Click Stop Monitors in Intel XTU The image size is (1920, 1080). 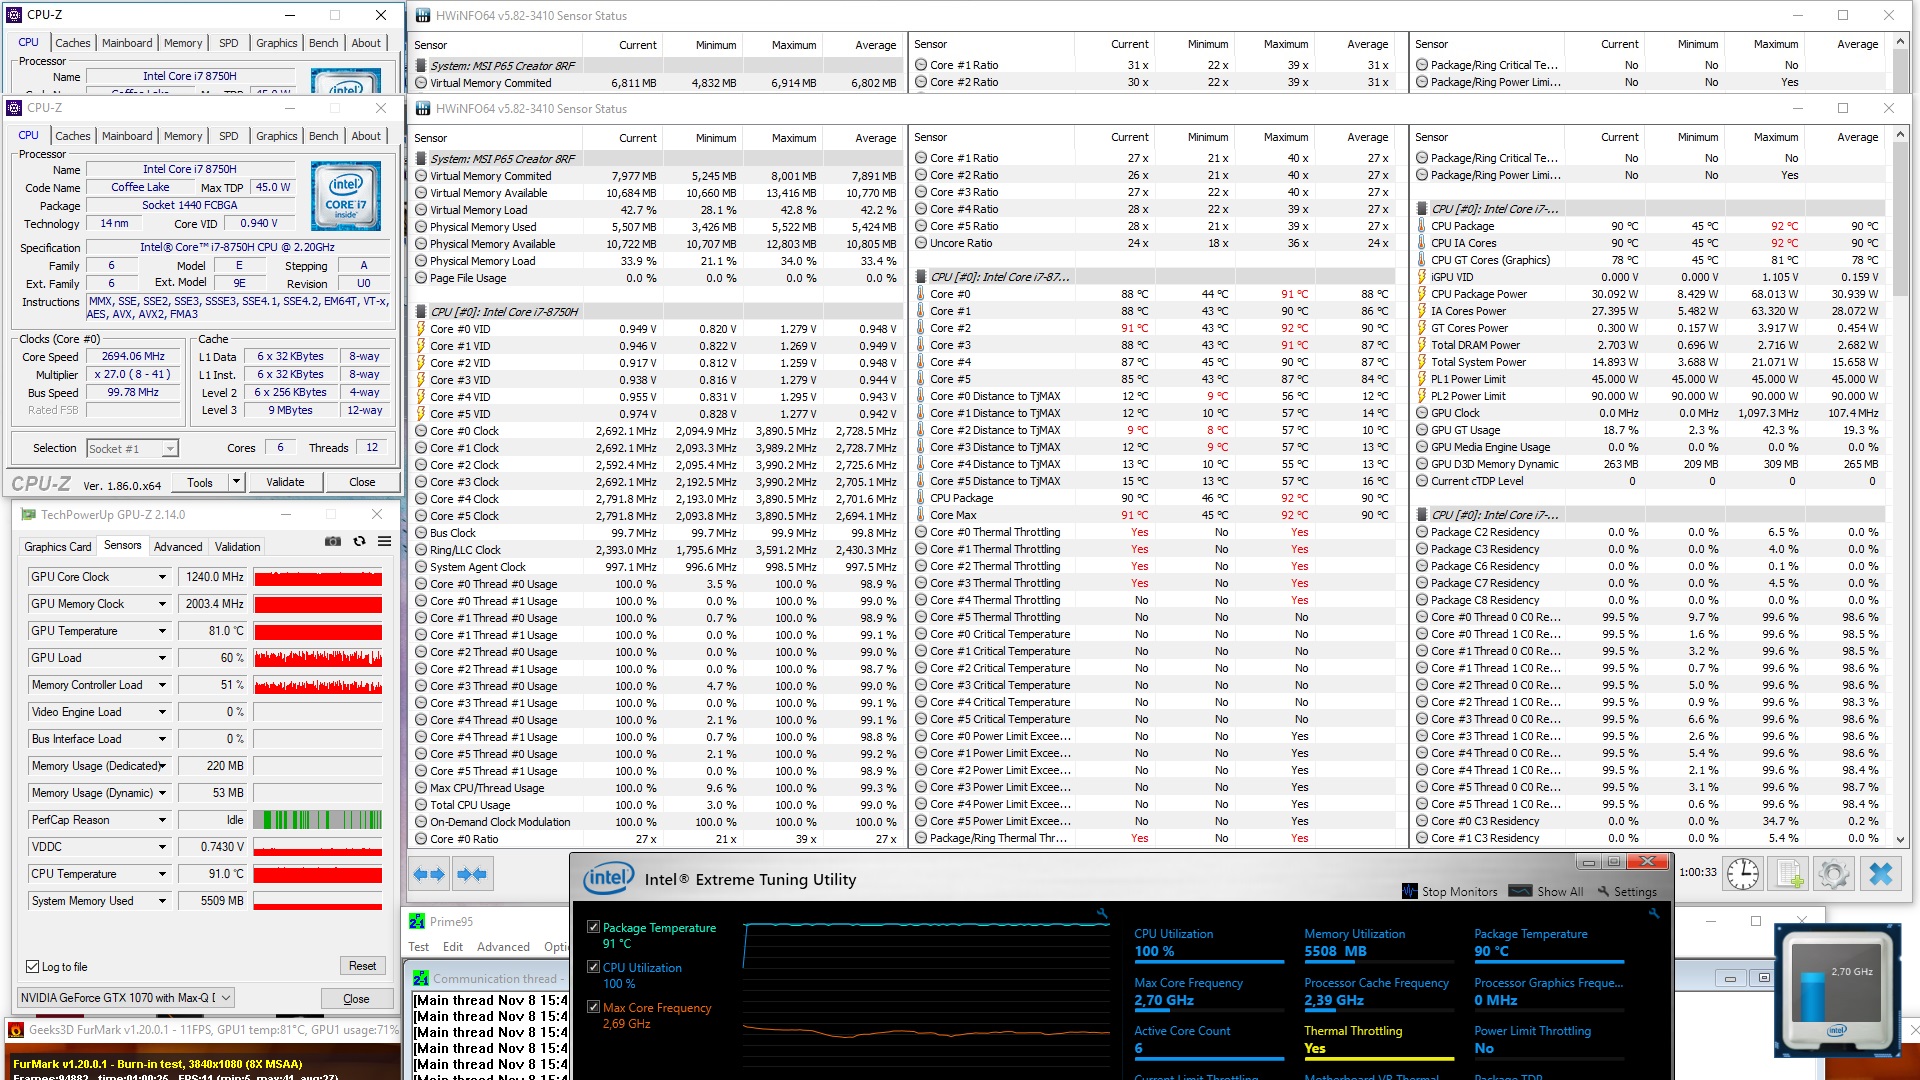1450,891
